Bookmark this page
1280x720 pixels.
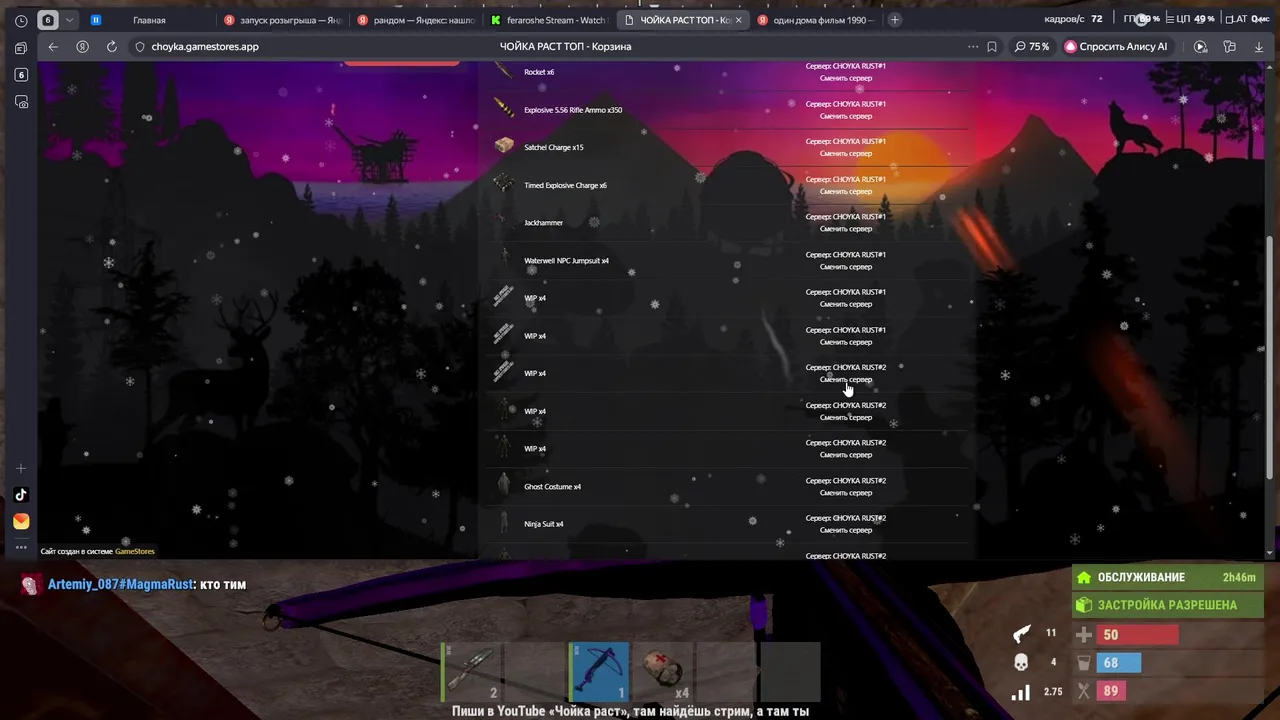[992, 46]
